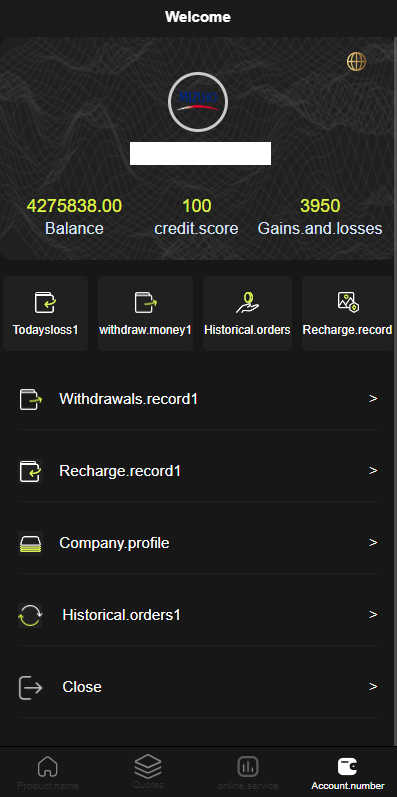Open the withdraw.money1 label
The image size is (397, 797).
145,330
